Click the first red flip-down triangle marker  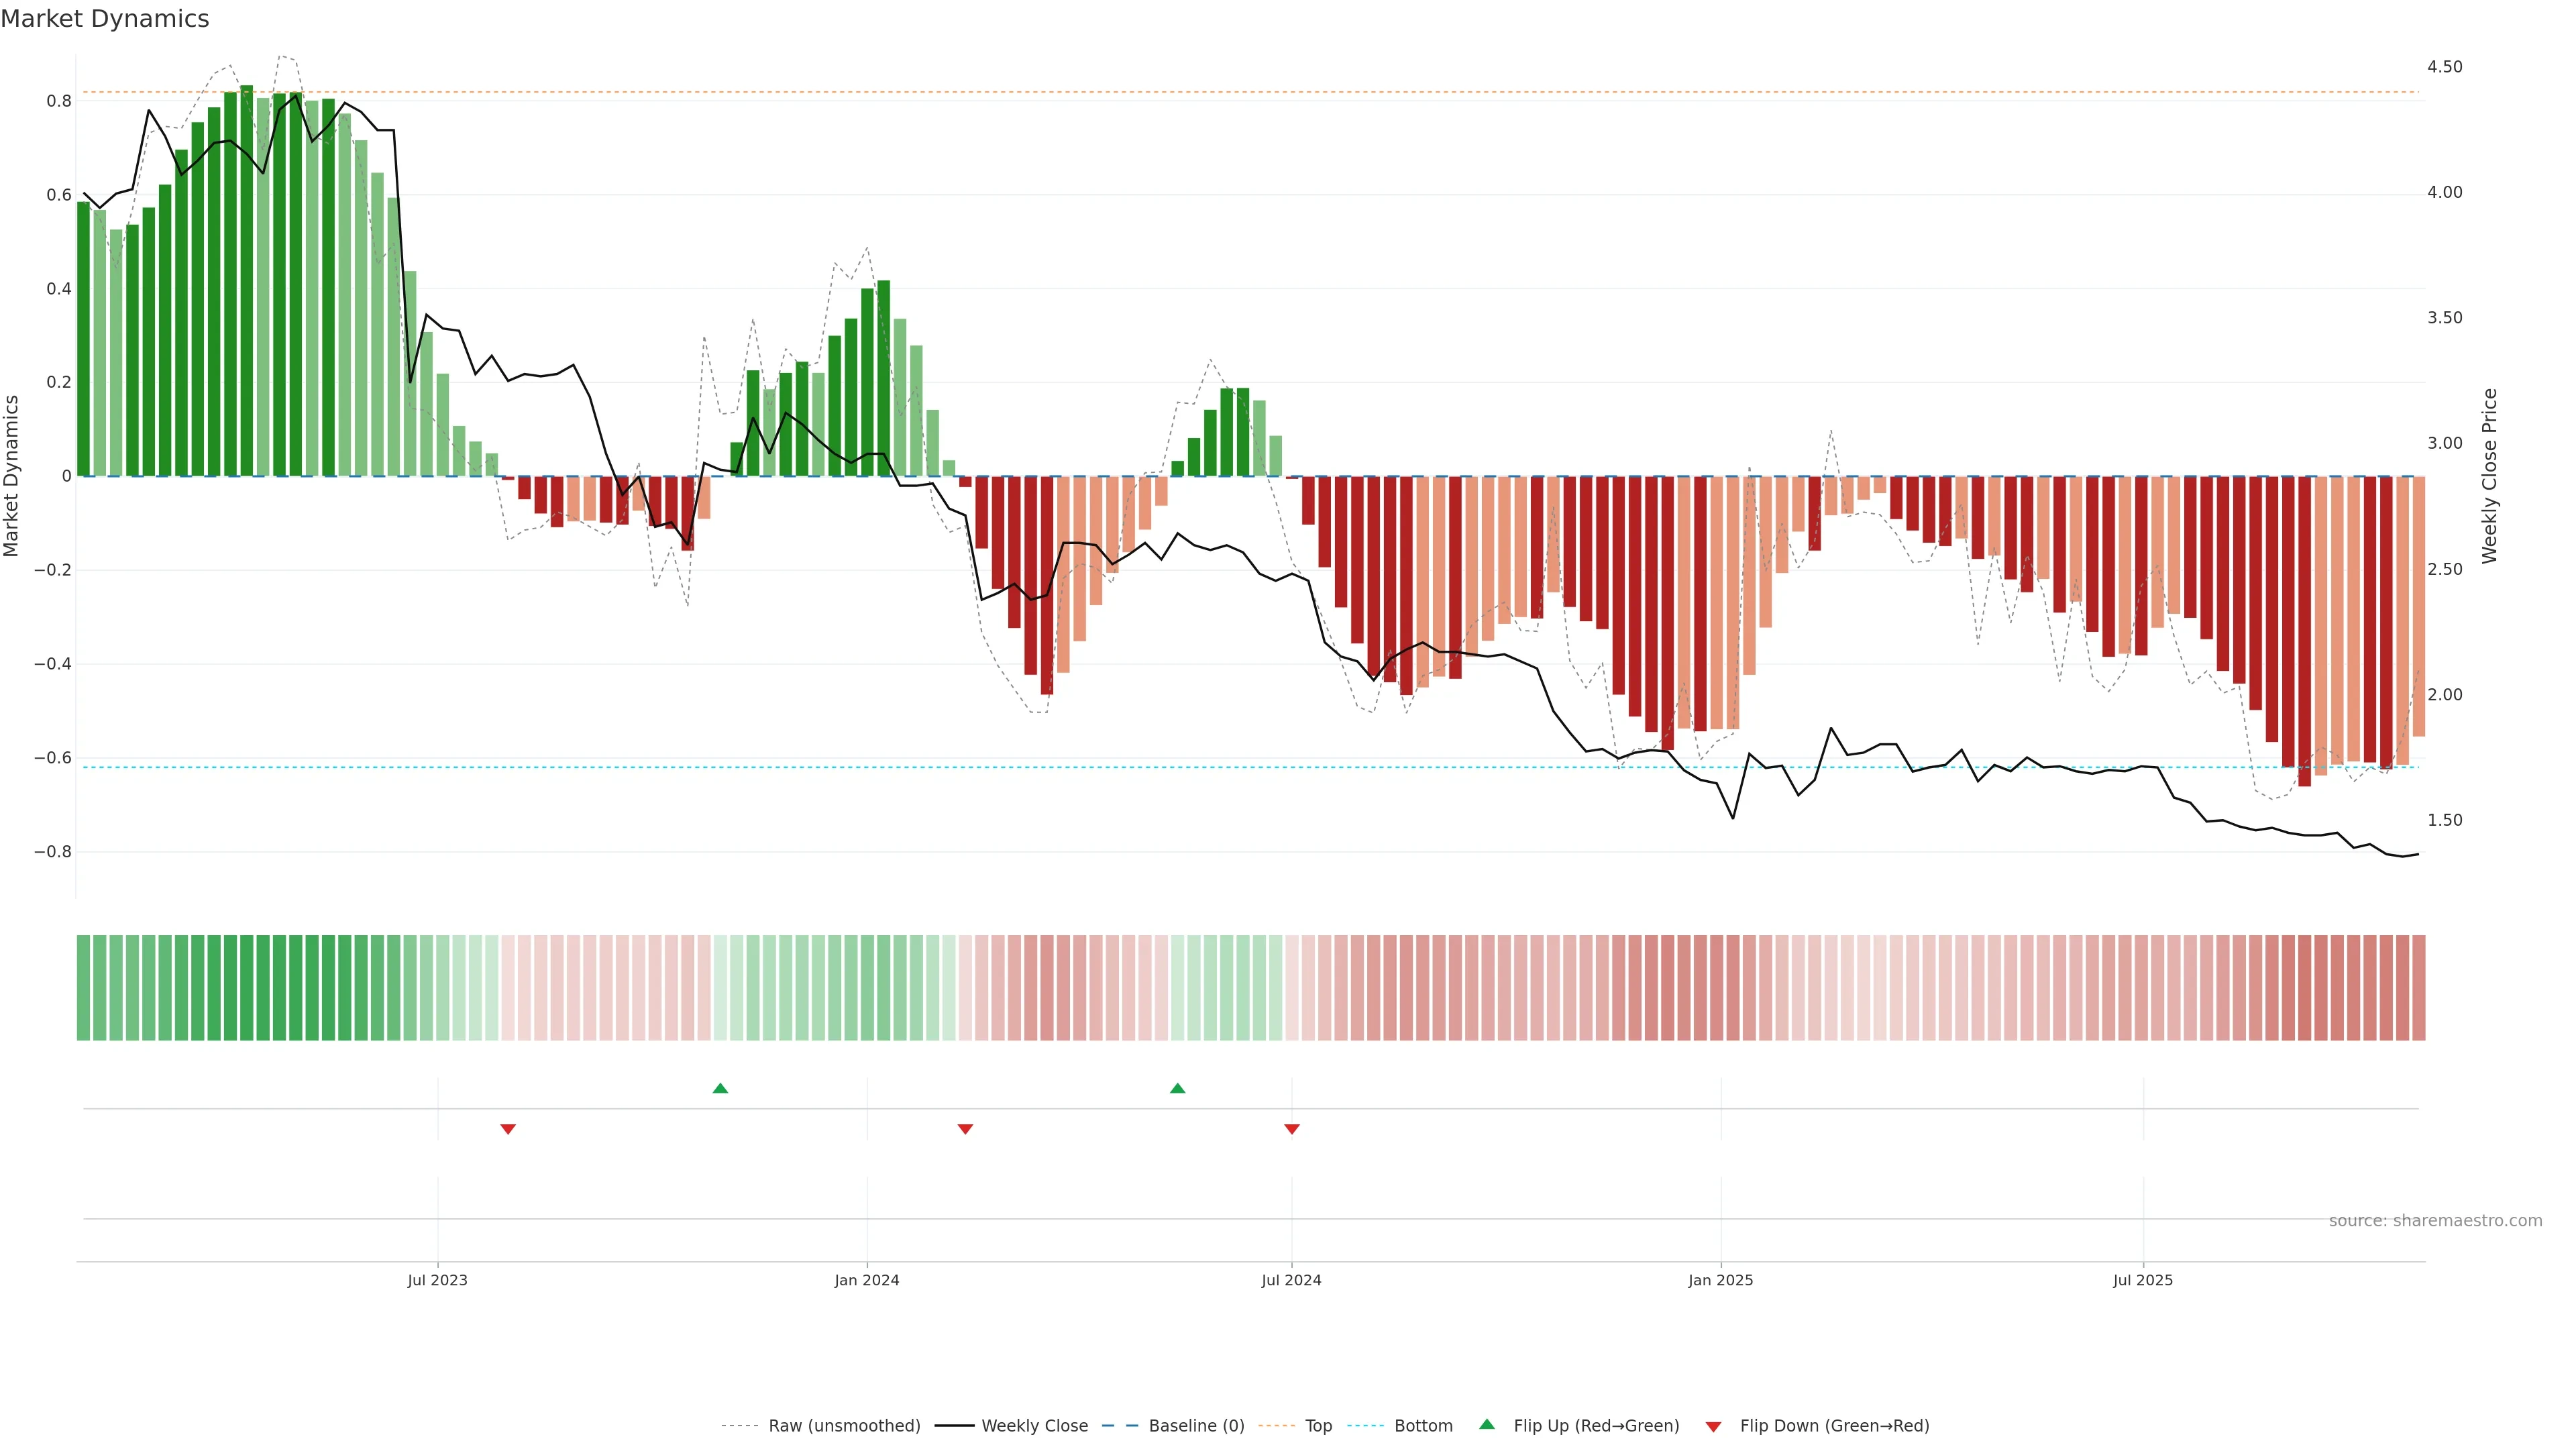point(508,1129)
